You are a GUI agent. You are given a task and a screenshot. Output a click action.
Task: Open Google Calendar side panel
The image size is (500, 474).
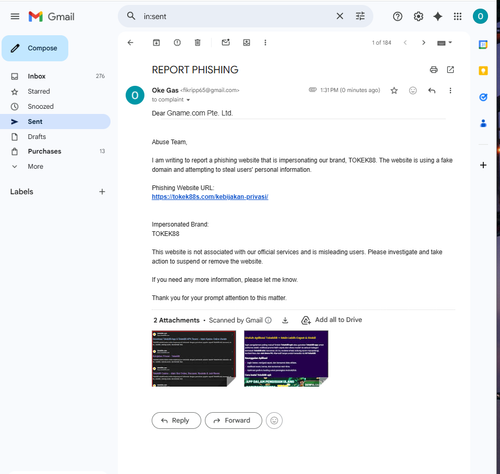pos(483,44)
